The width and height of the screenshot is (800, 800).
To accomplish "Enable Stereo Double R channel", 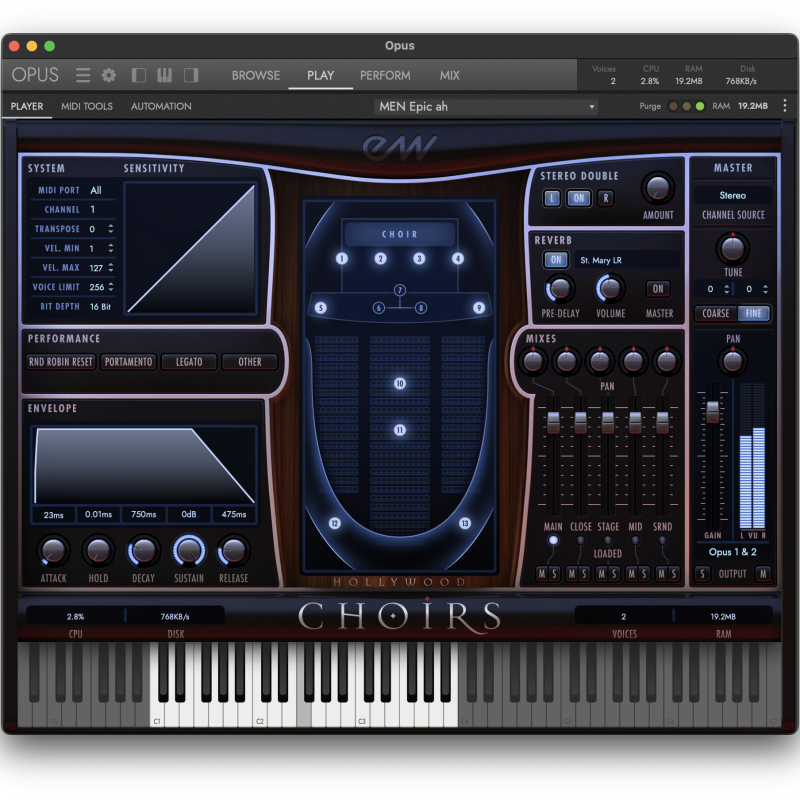I will [x=606, y=198].
